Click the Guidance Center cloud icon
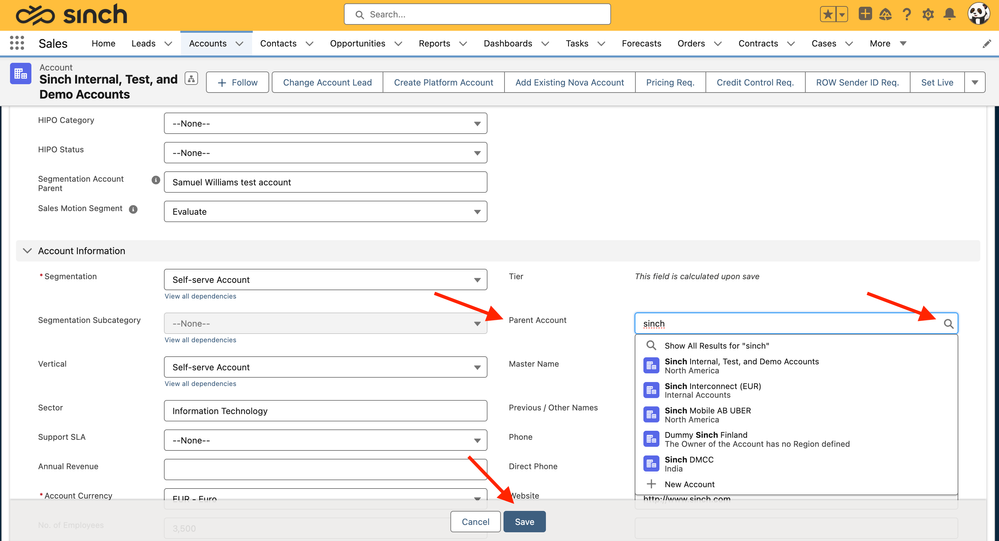This screenshot has width=999, height=541. [x=886, y=14]
